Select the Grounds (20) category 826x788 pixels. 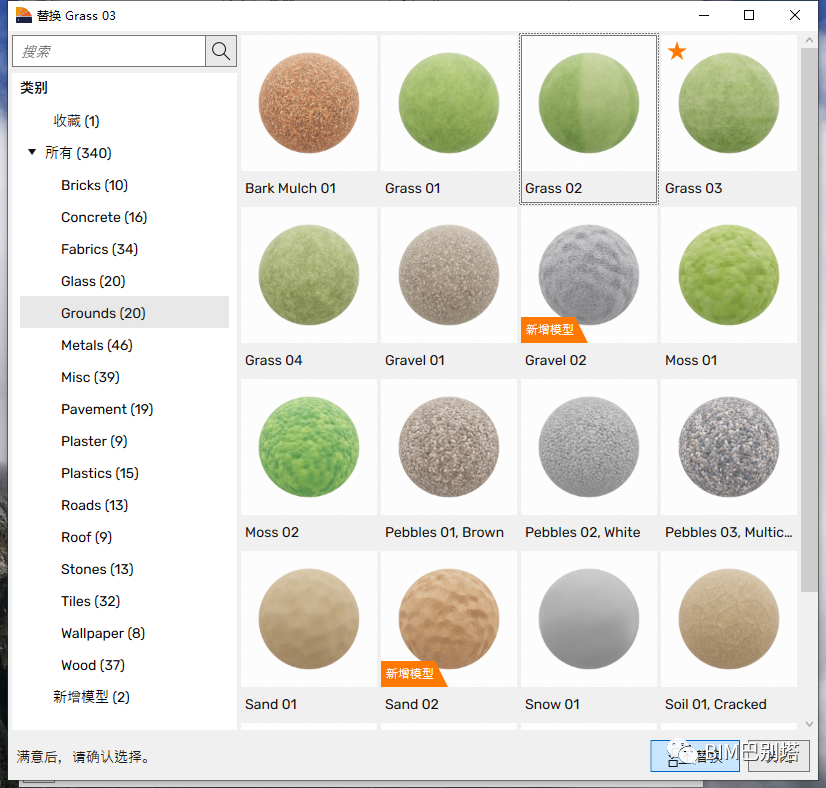click(x=124, y=312)
